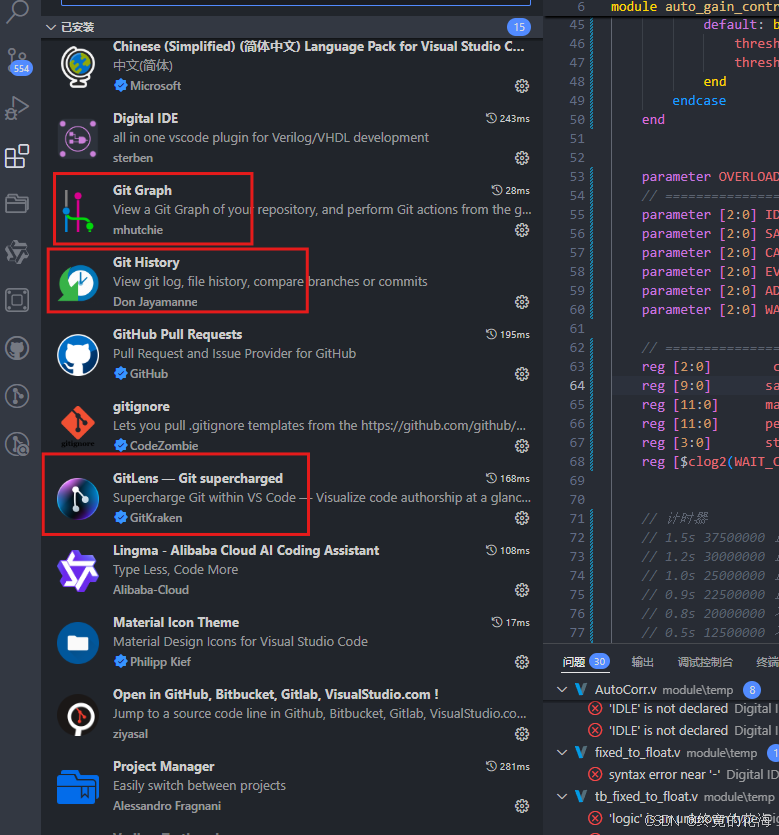Open manage gear for Git History extension
779x835 pixels.
pos(522,302)
